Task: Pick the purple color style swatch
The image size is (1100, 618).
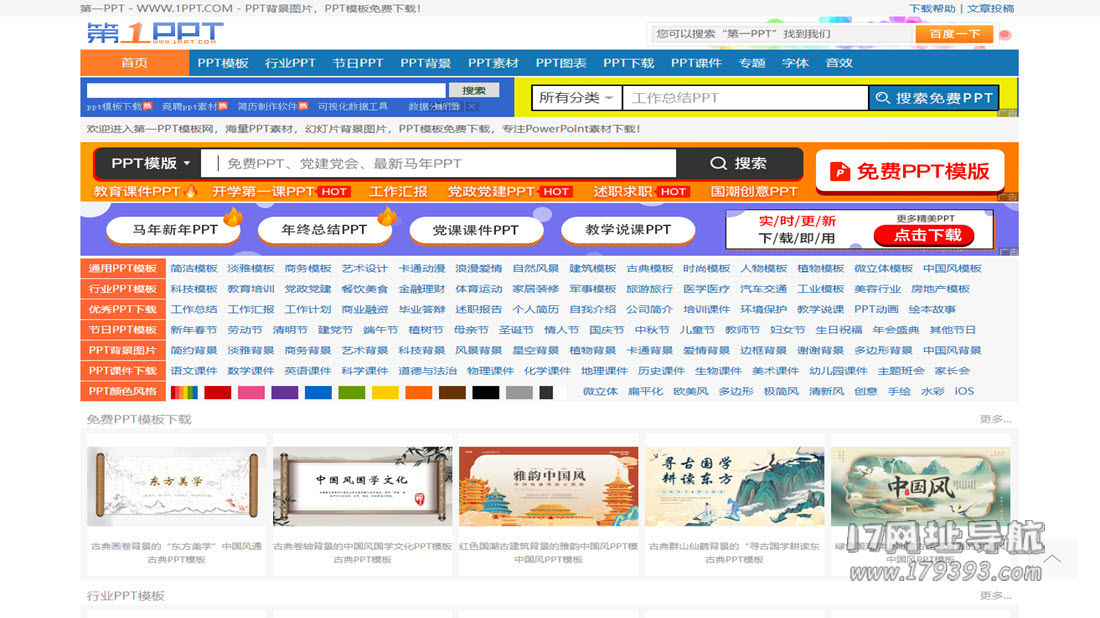Action: (285, 392)
